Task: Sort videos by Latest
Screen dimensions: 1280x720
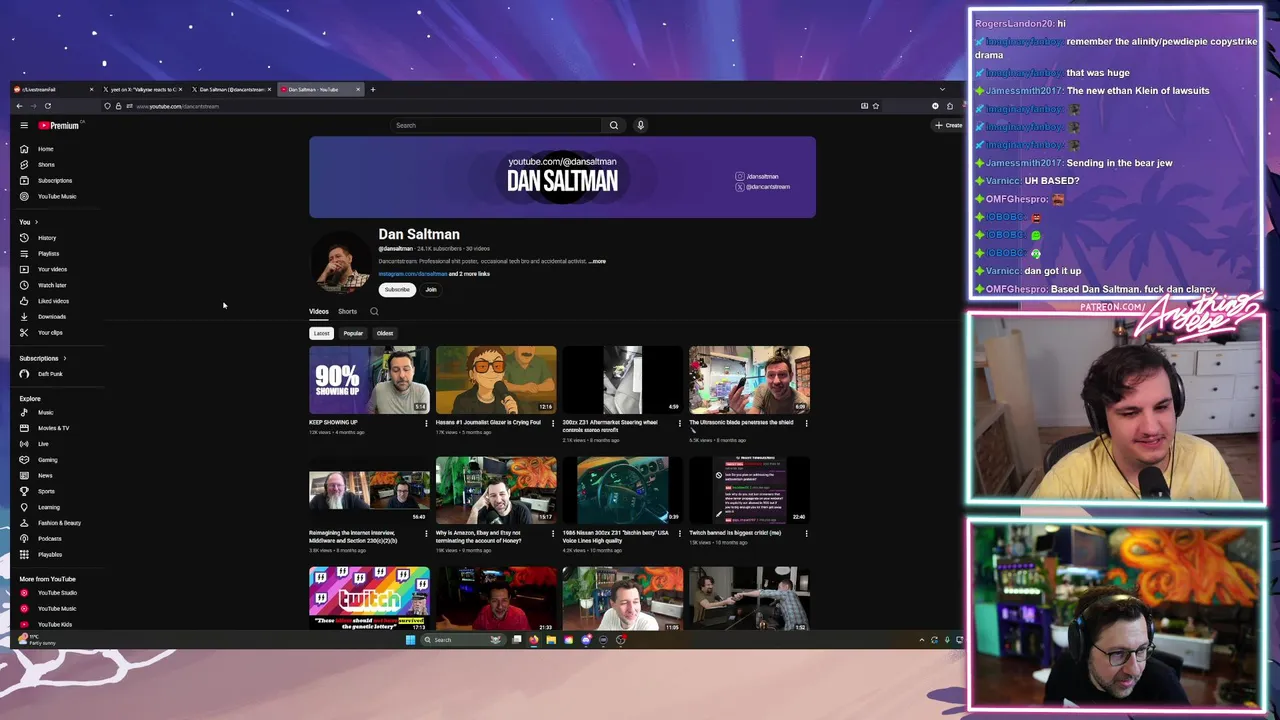Action: click(x=321, y=333)
